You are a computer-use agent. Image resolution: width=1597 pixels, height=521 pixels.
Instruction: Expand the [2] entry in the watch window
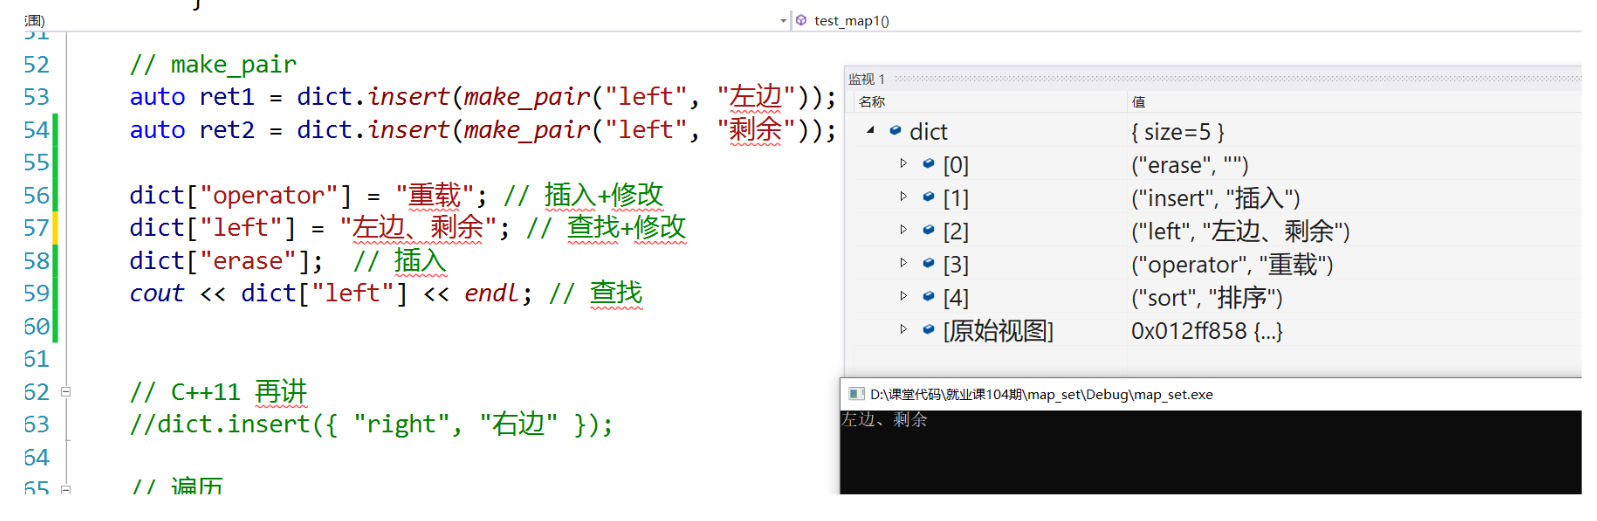pos(903,230)
